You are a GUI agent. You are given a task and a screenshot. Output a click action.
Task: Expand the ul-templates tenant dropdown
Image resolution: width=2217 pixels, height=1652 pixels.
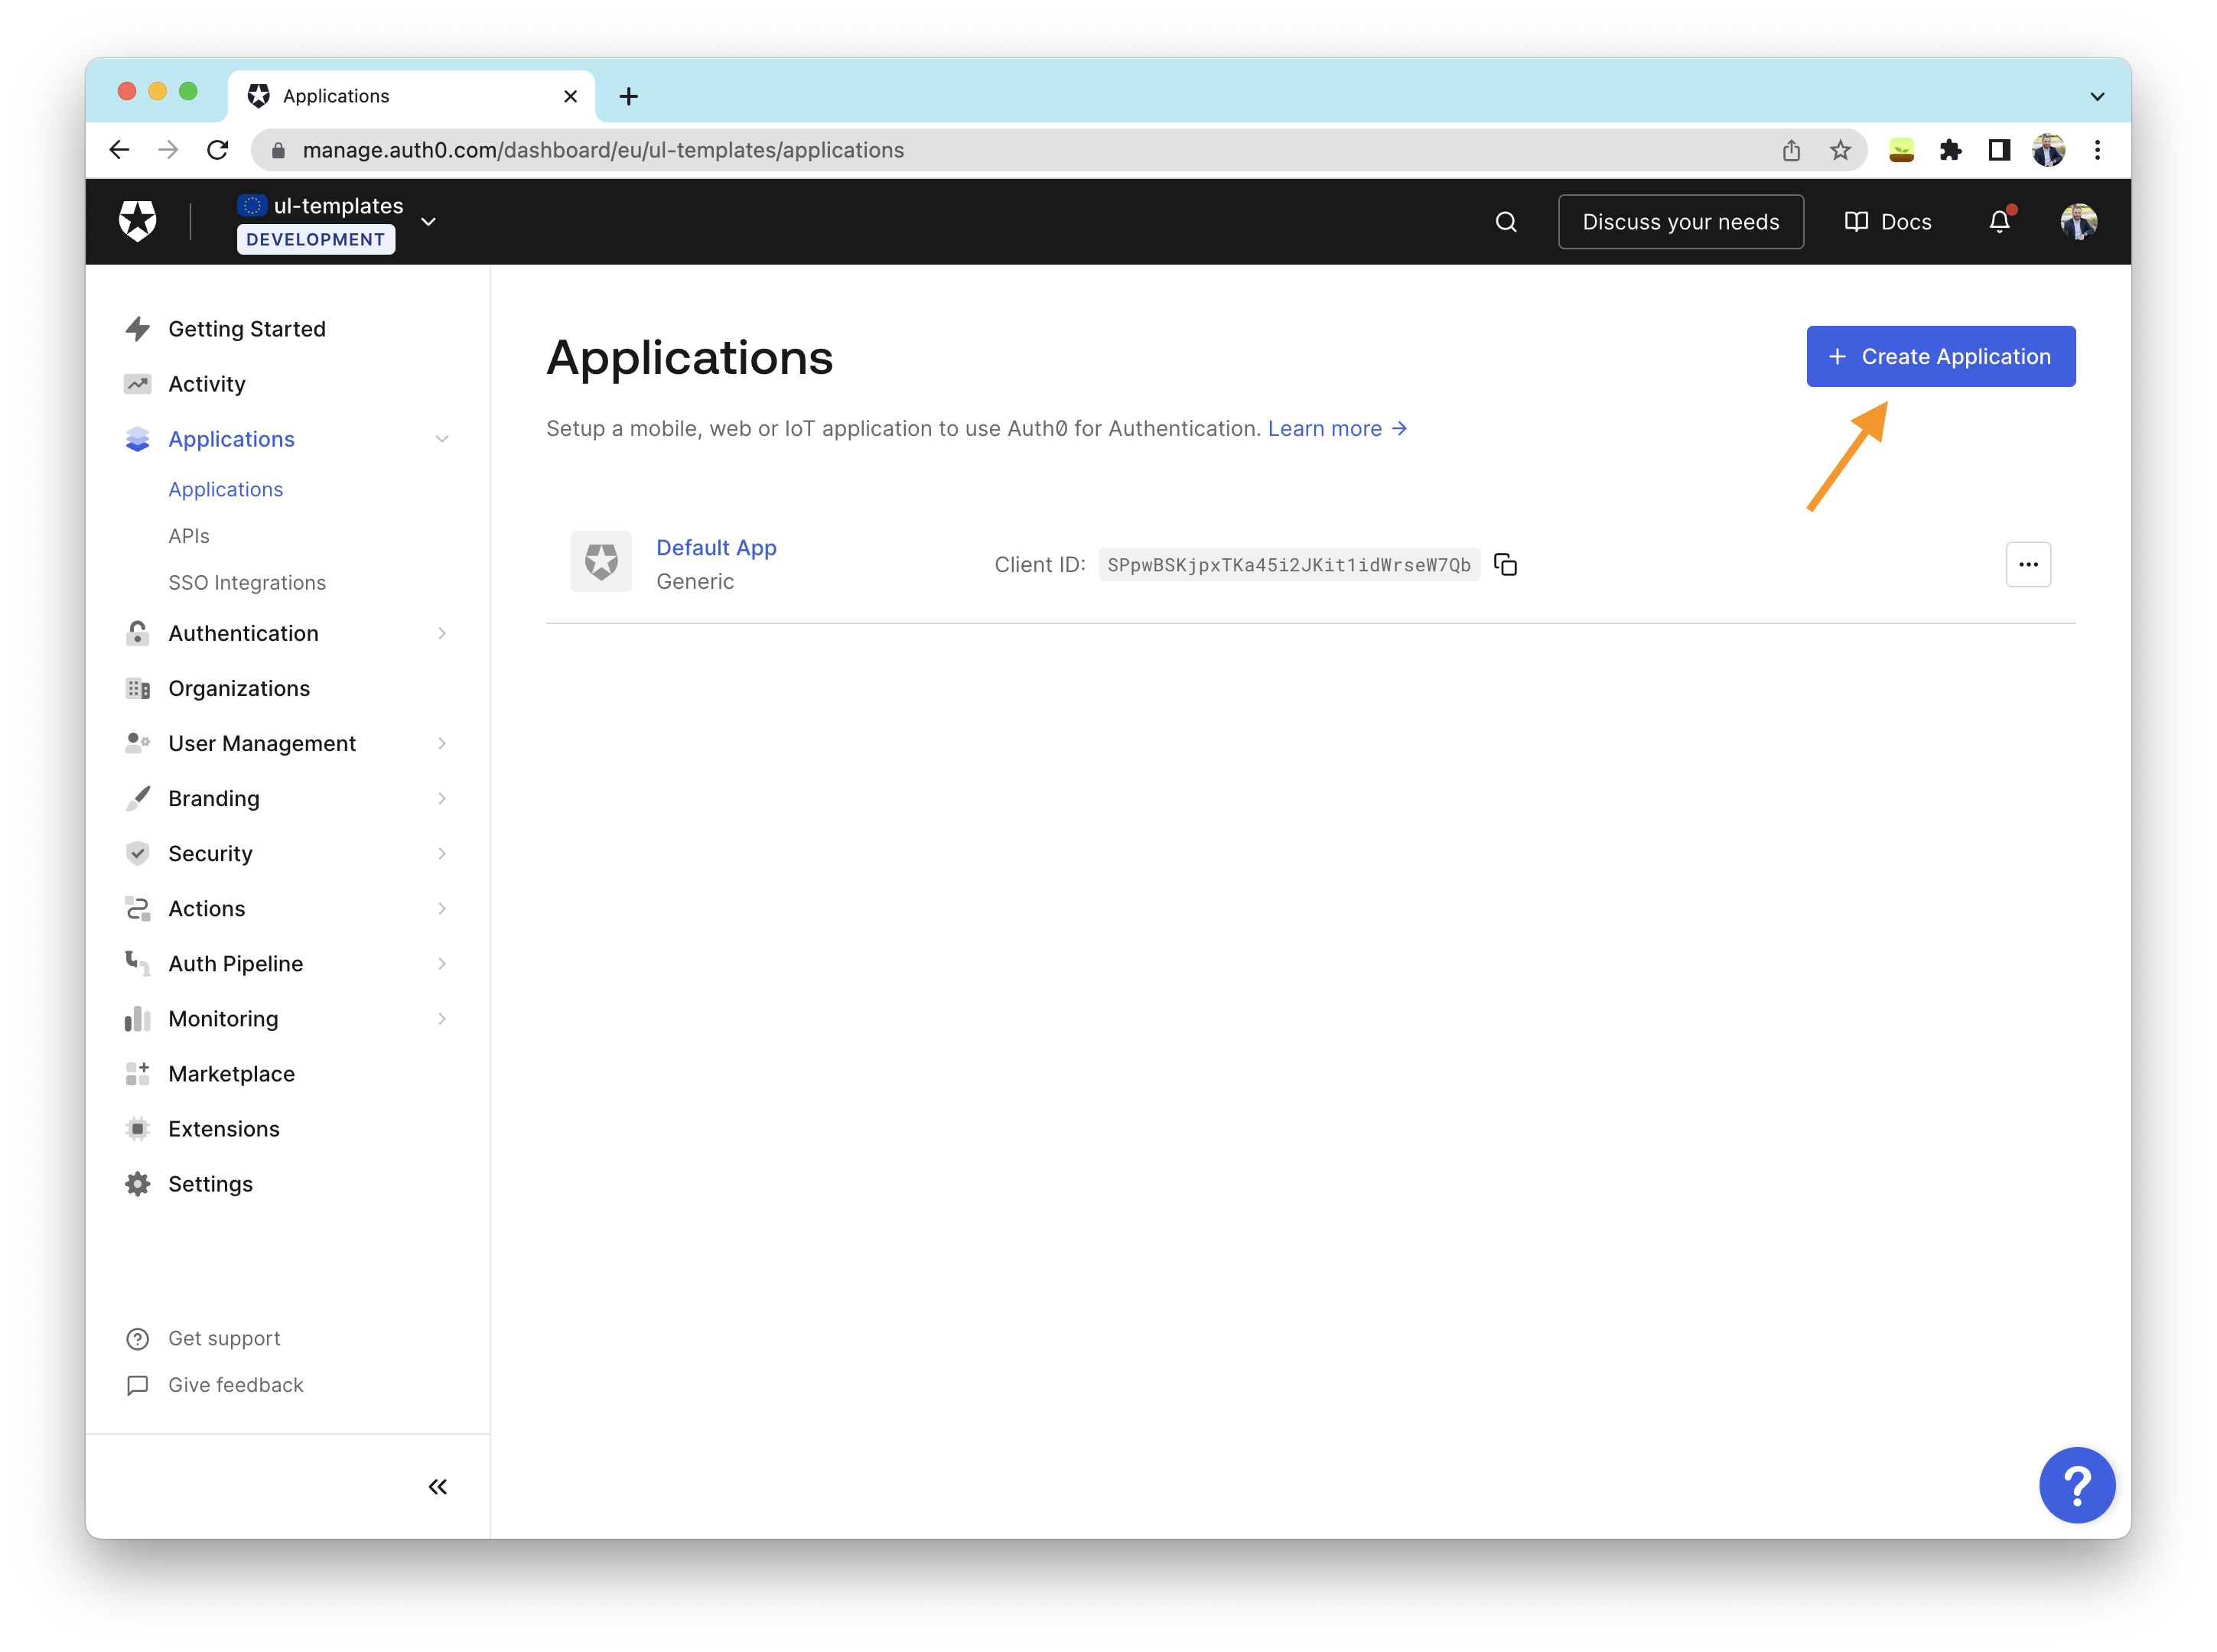tap(431, 220)
